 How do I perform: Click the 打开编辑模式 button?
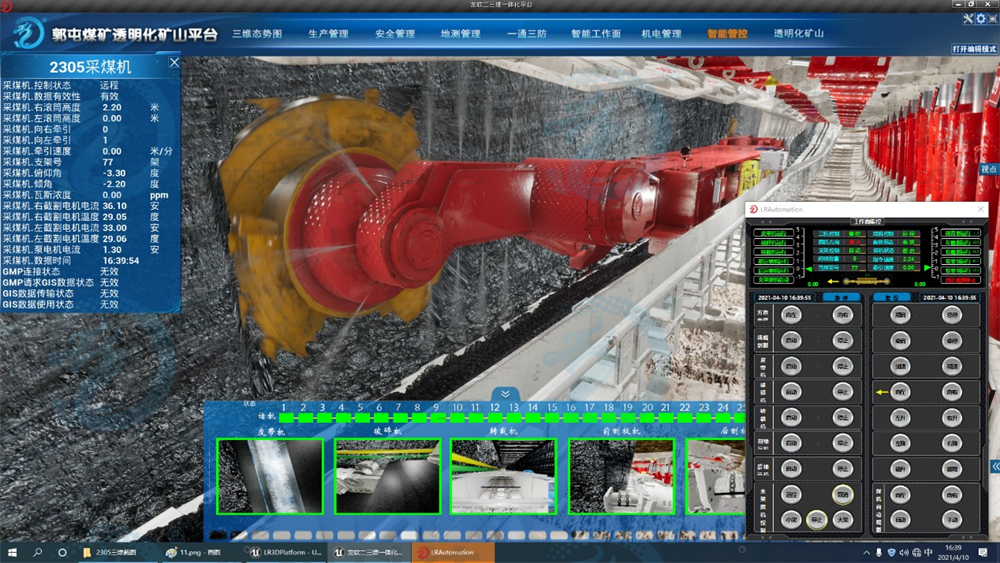coord(974,49)
